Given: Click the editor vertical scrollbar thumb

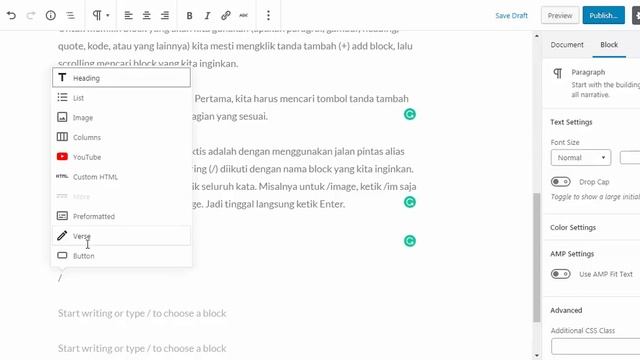Looking at the screenshot, I should pyautogui.click(x=537, y=258).
